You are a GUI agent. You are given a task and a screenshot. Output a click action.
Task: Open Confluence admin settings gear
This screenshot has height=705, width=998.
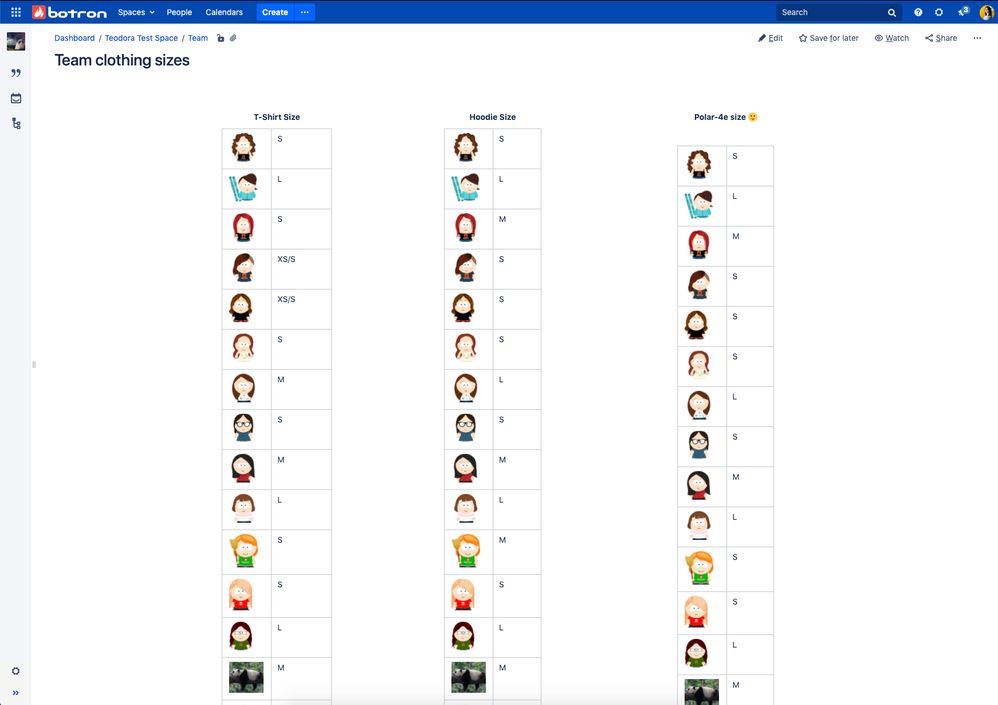tap(938, 12)
